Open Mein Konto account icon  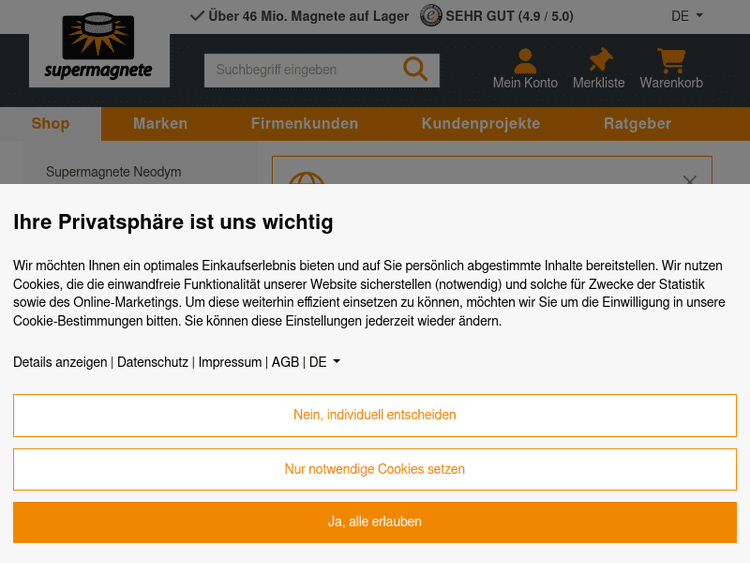pyautogui.click(x=525, y=61)
